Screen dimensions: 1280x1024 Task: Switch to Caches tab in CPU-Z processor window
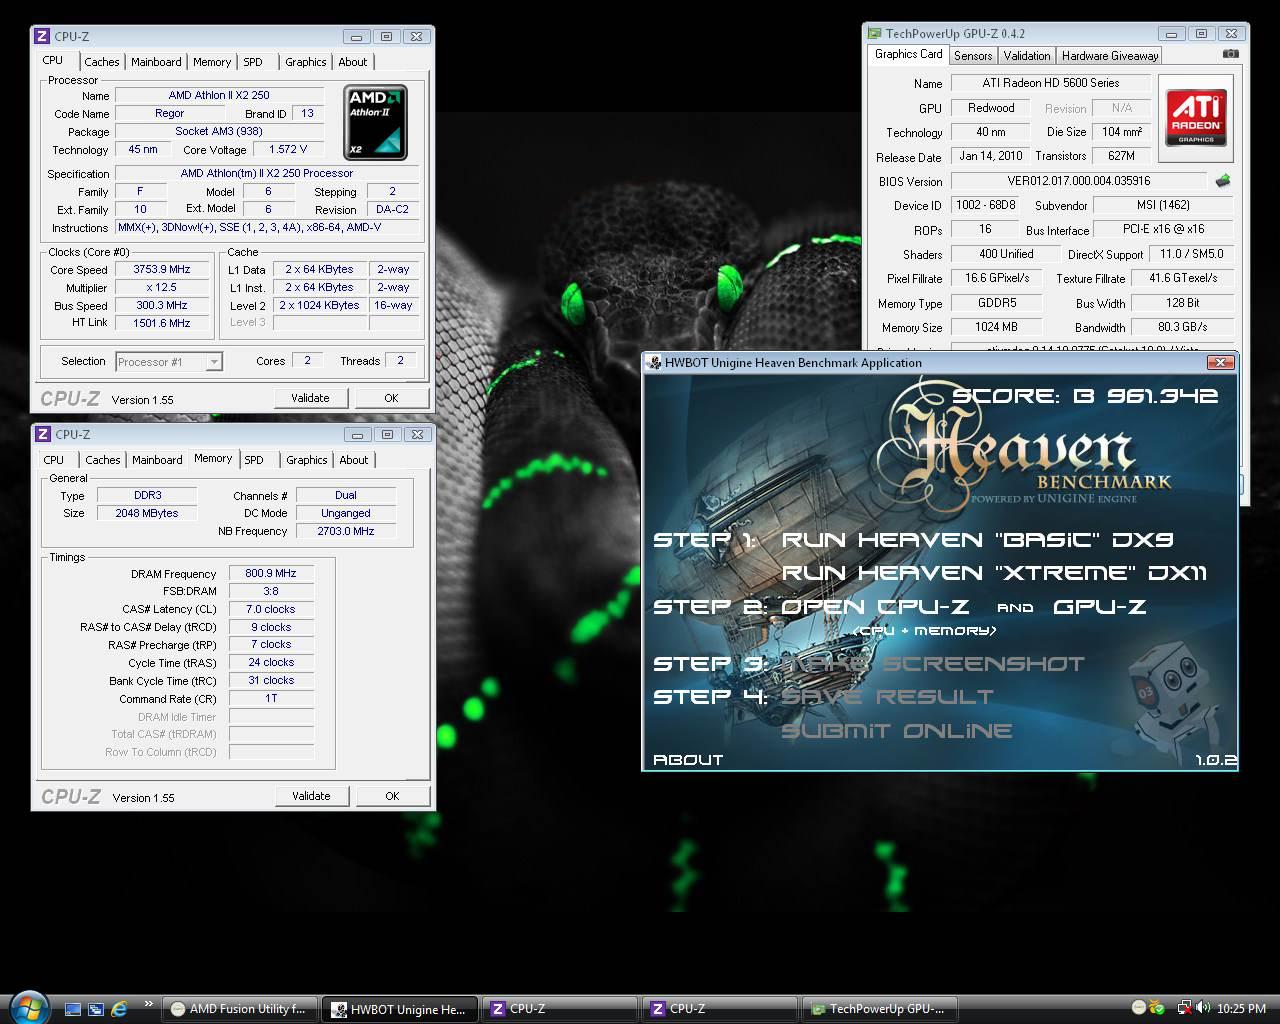[102, 62]
